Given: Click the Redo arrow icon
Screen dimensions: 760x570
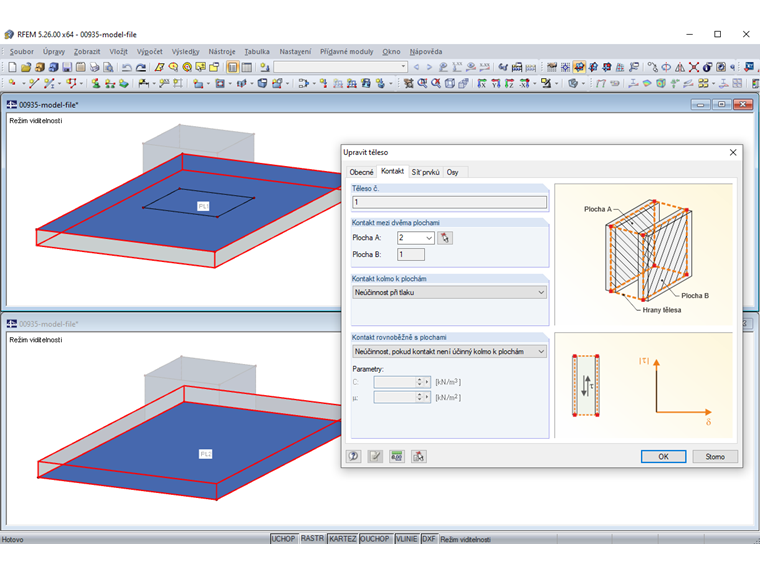Looking at the screenshot, I should 141,67.
